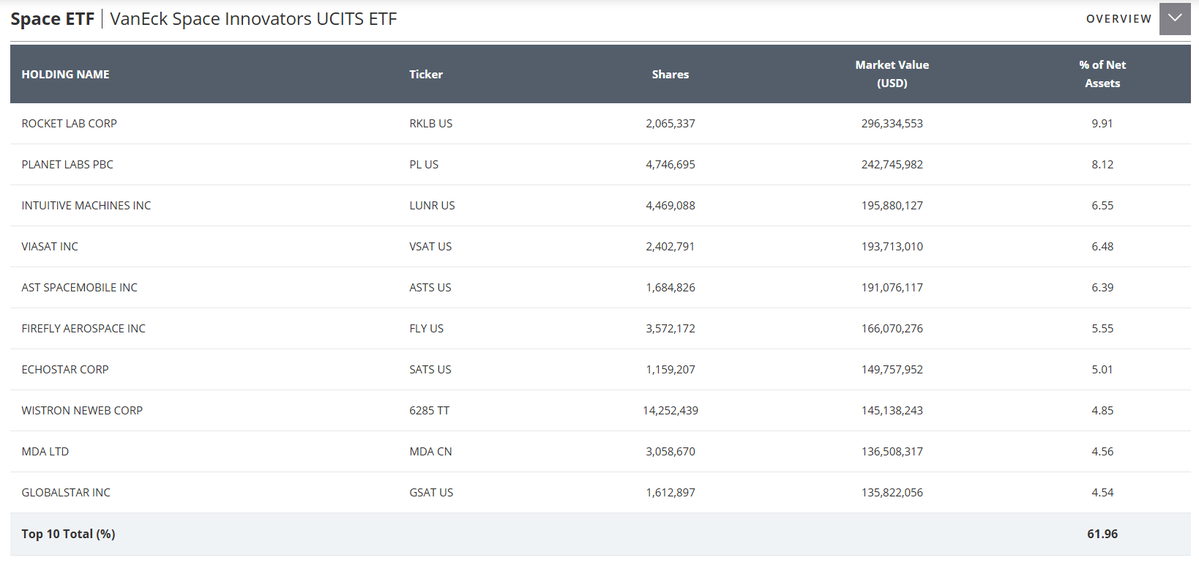Click net assets percentage 4.56
Image resolution: width=1199 pixels, height=566 pixels.
click(x=1102, y=451)
